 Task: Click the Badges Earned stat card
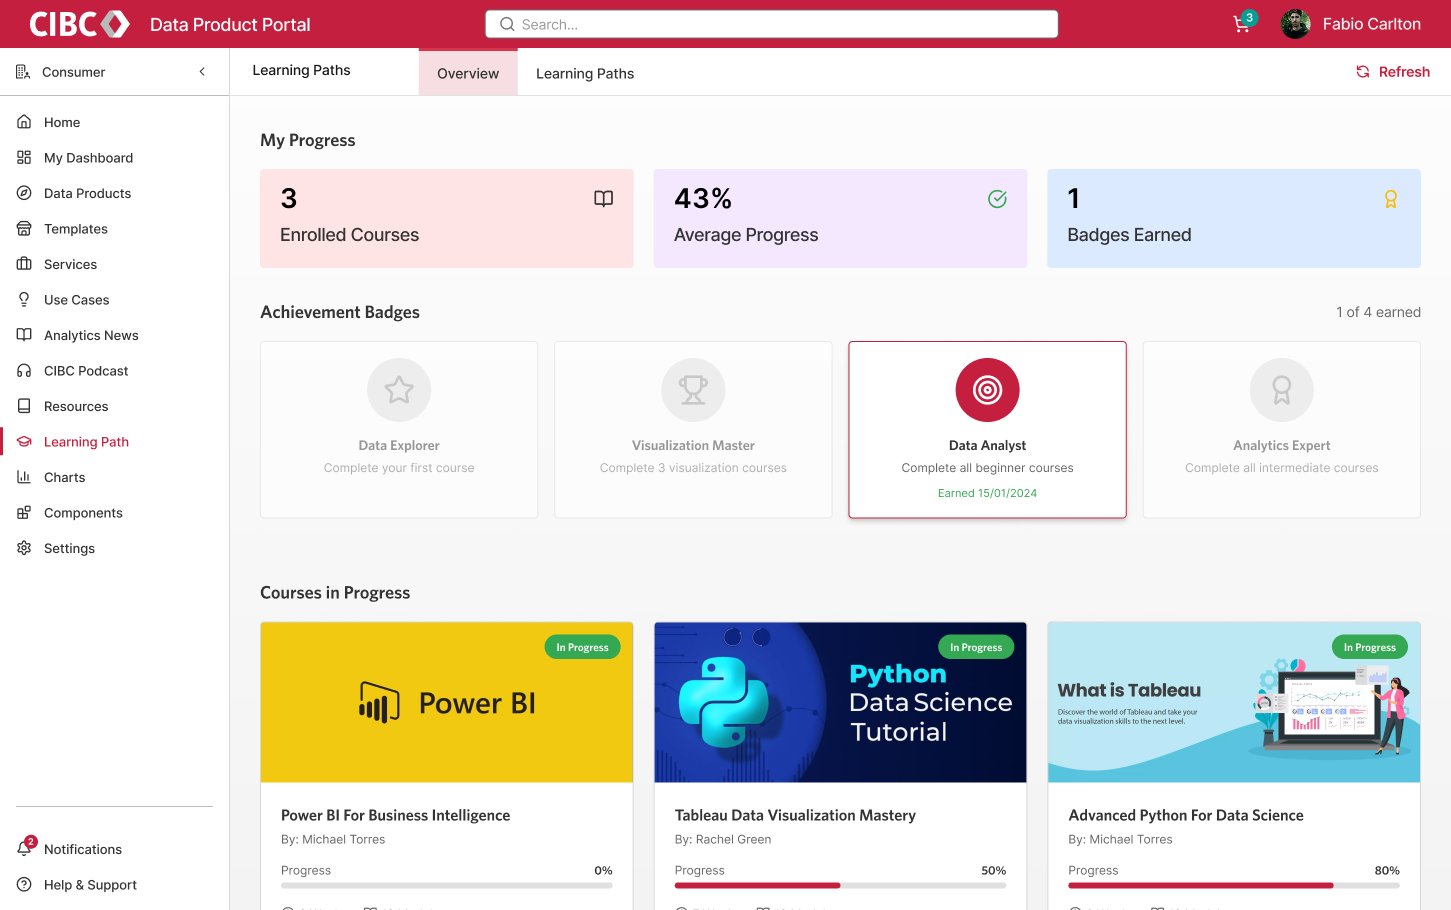click(1234, 218)
